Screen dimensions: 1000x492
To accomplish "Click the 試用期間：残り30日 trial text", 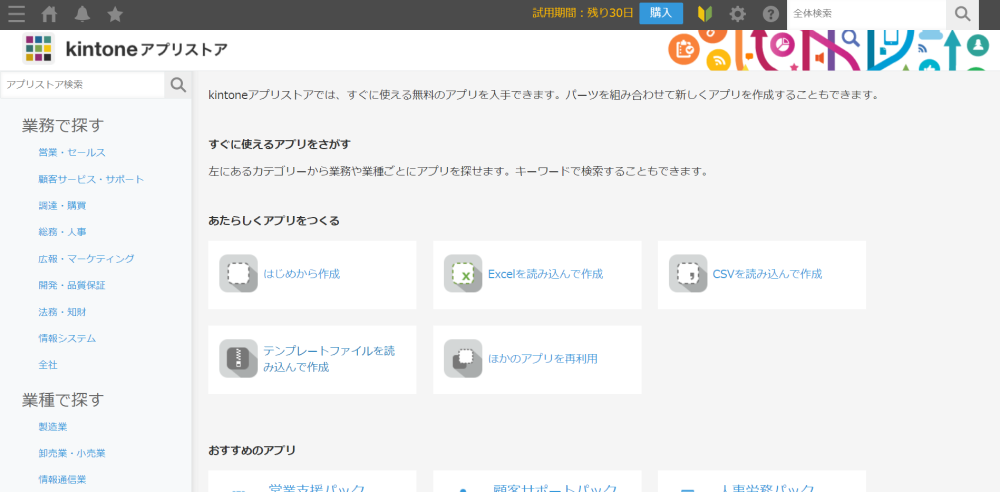I will click(583, 13).
